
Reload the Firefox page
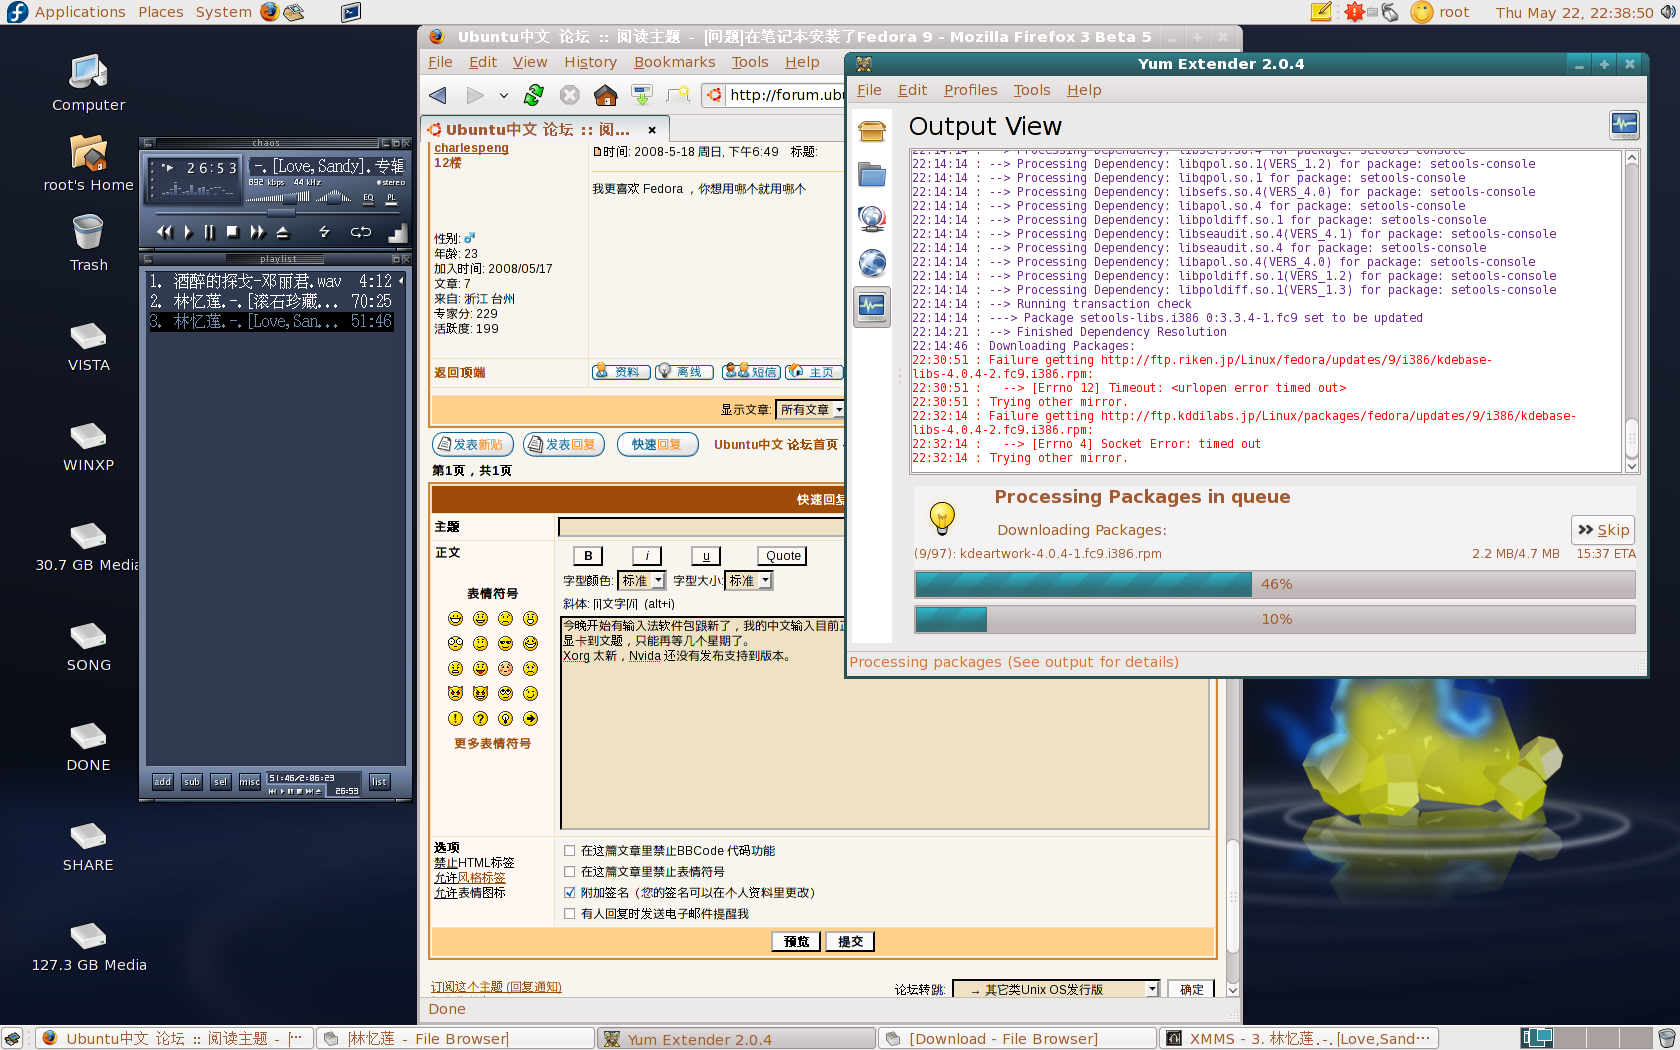534,95
